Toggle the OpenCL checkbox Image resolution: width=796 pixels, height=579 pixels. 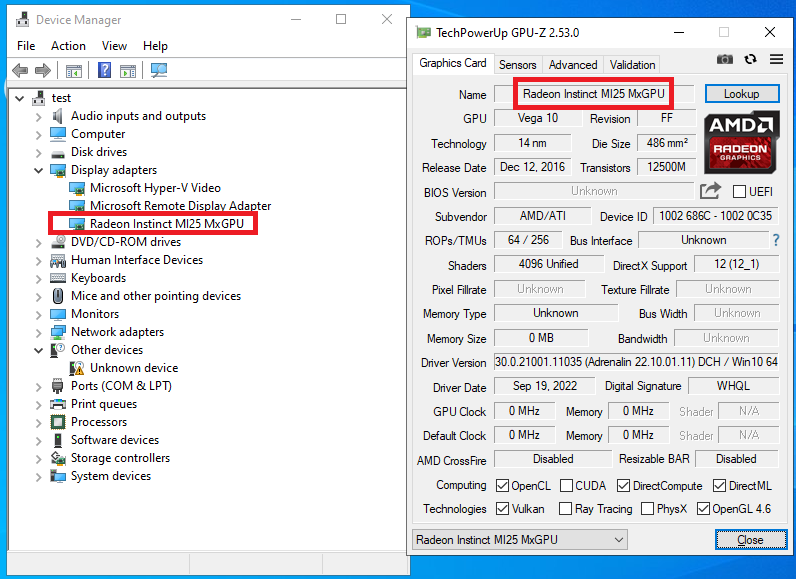(502, 486)
